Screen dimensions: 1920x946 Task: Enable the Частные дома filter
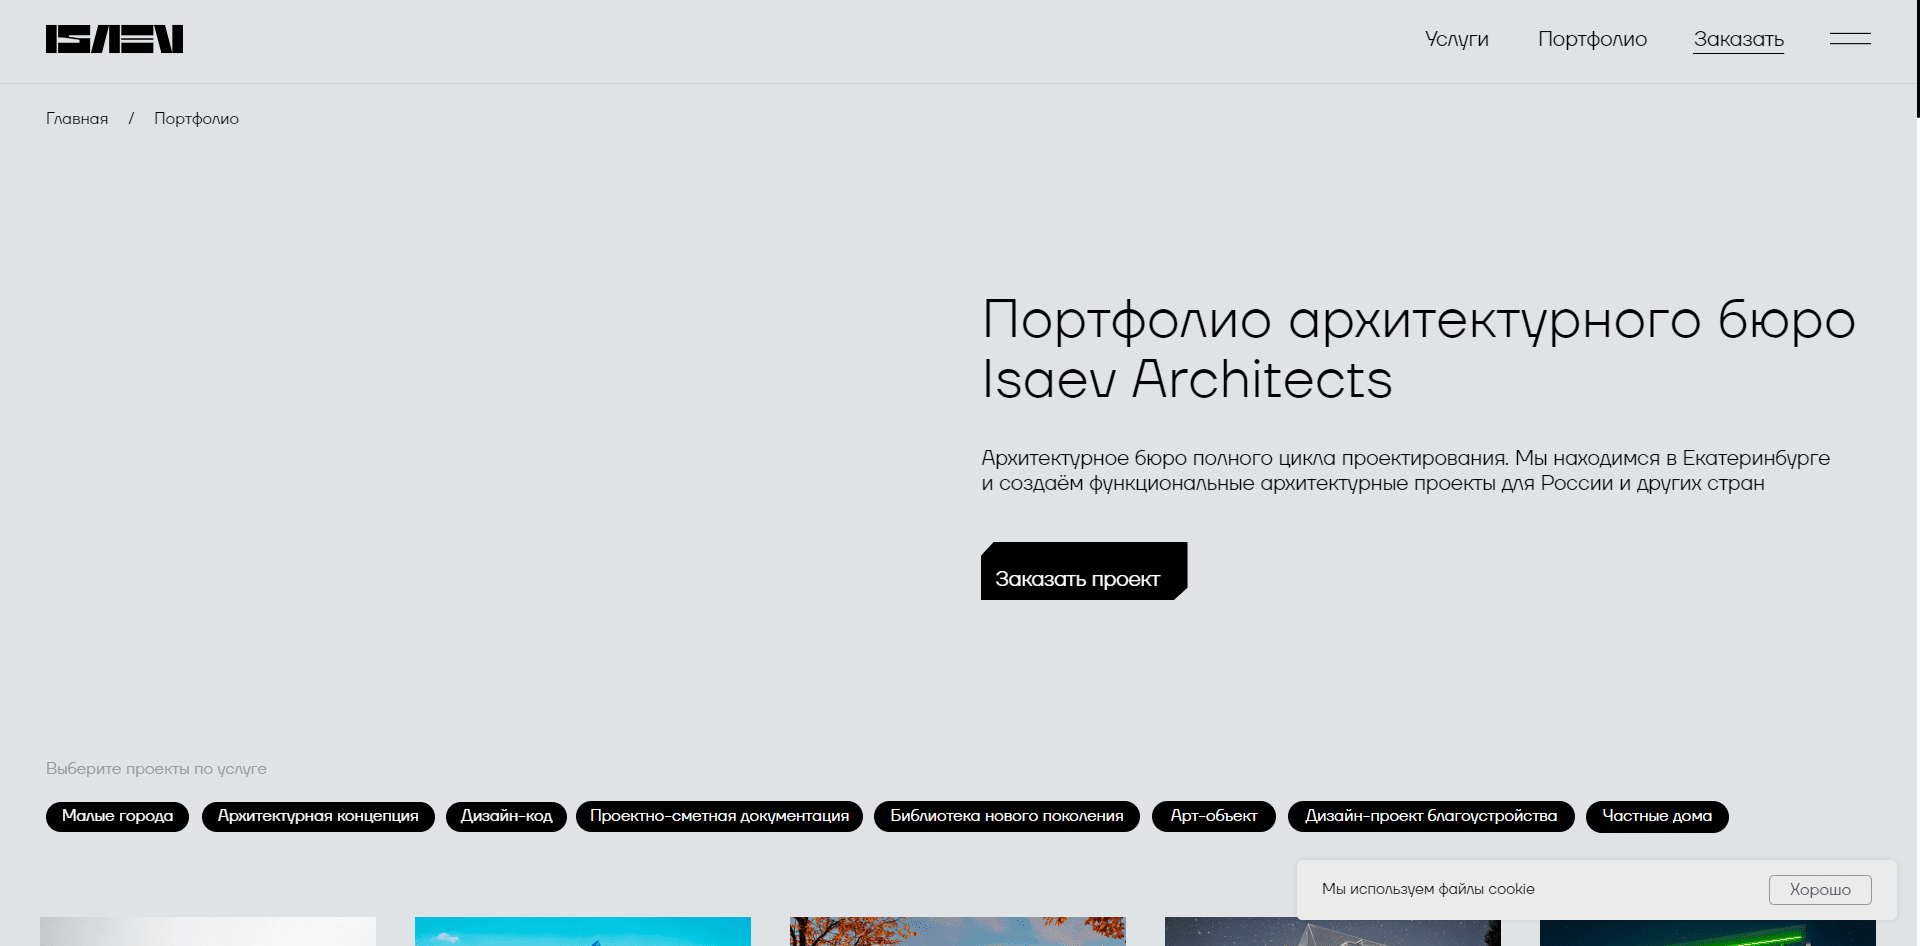[x=1656, y=816]
